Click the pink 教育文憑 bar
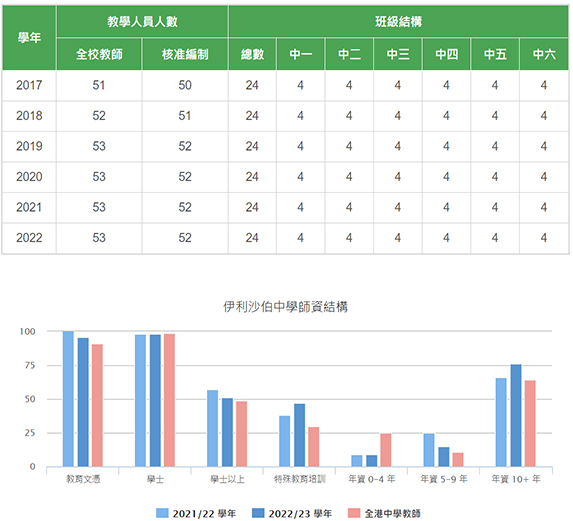This screenshot has width=573, height=521. [x=97, y=406]
